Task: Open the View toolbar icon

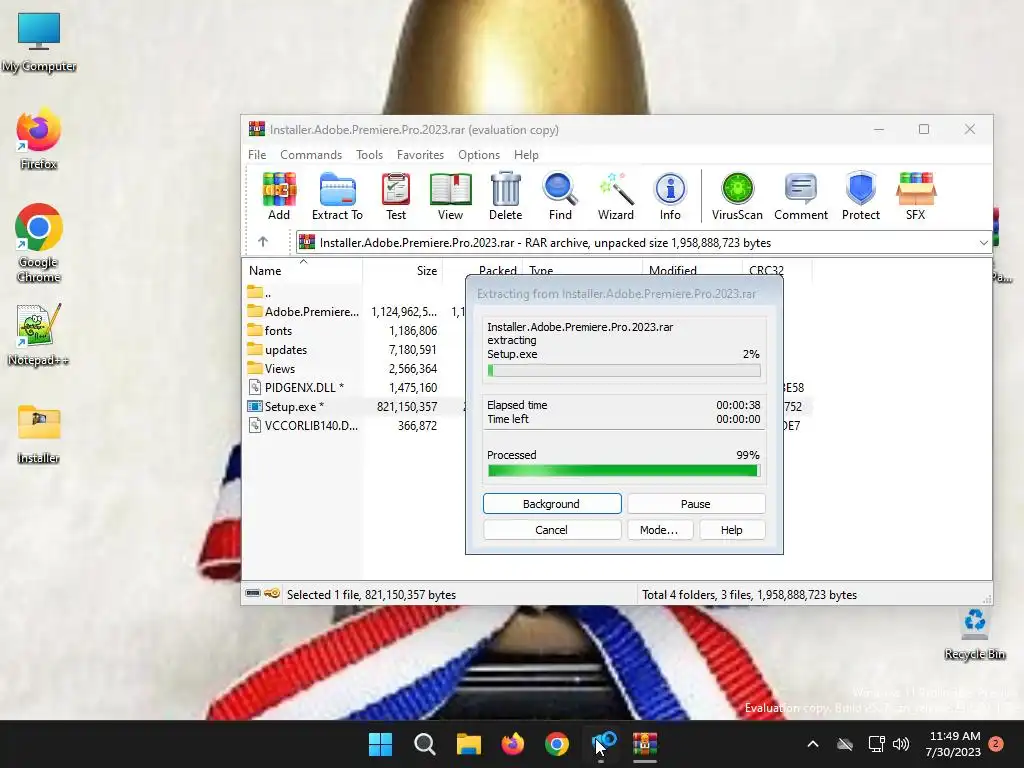Action: pos(451,196)
